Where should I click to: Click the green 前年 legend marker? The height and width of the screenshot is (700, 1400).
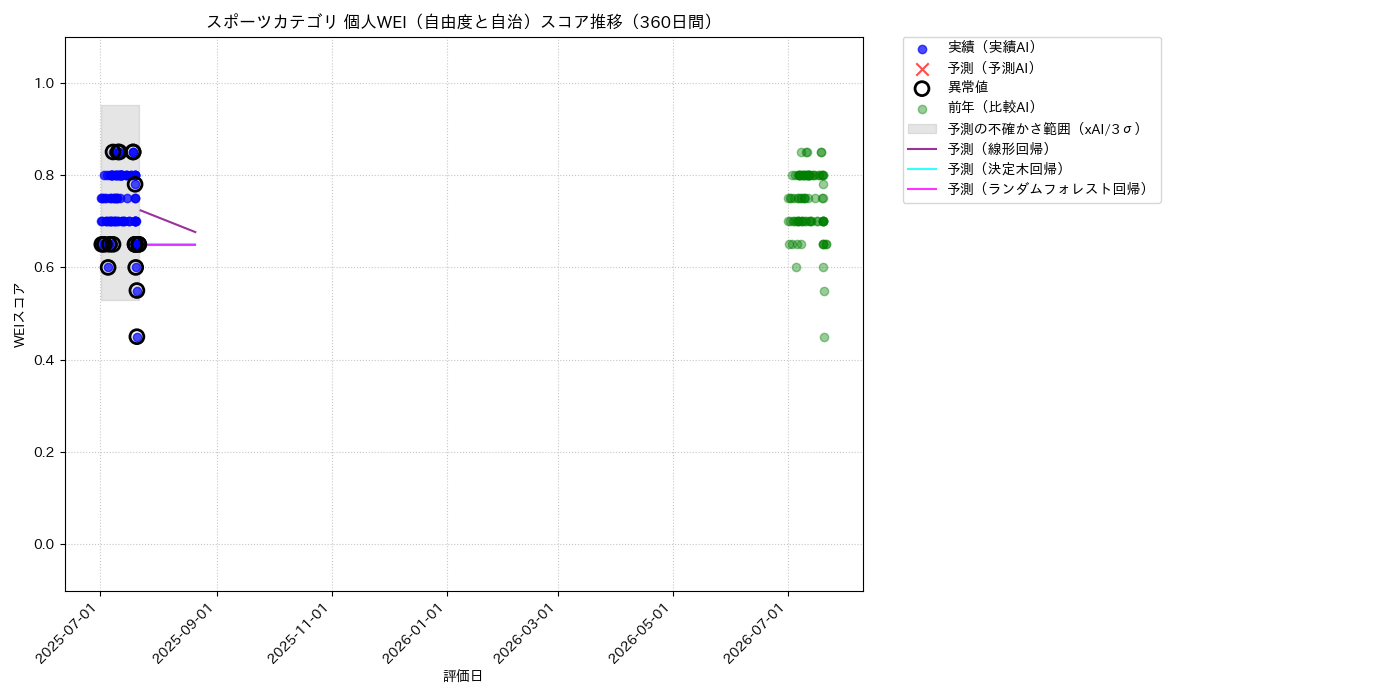922,109
